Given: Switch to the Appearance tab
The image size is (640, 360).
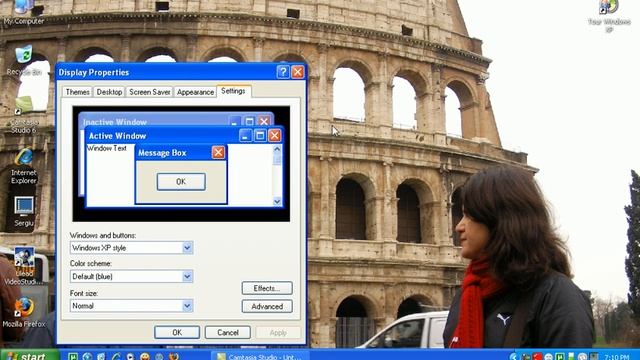Looking at the screenshot, I should click(195, 92).
